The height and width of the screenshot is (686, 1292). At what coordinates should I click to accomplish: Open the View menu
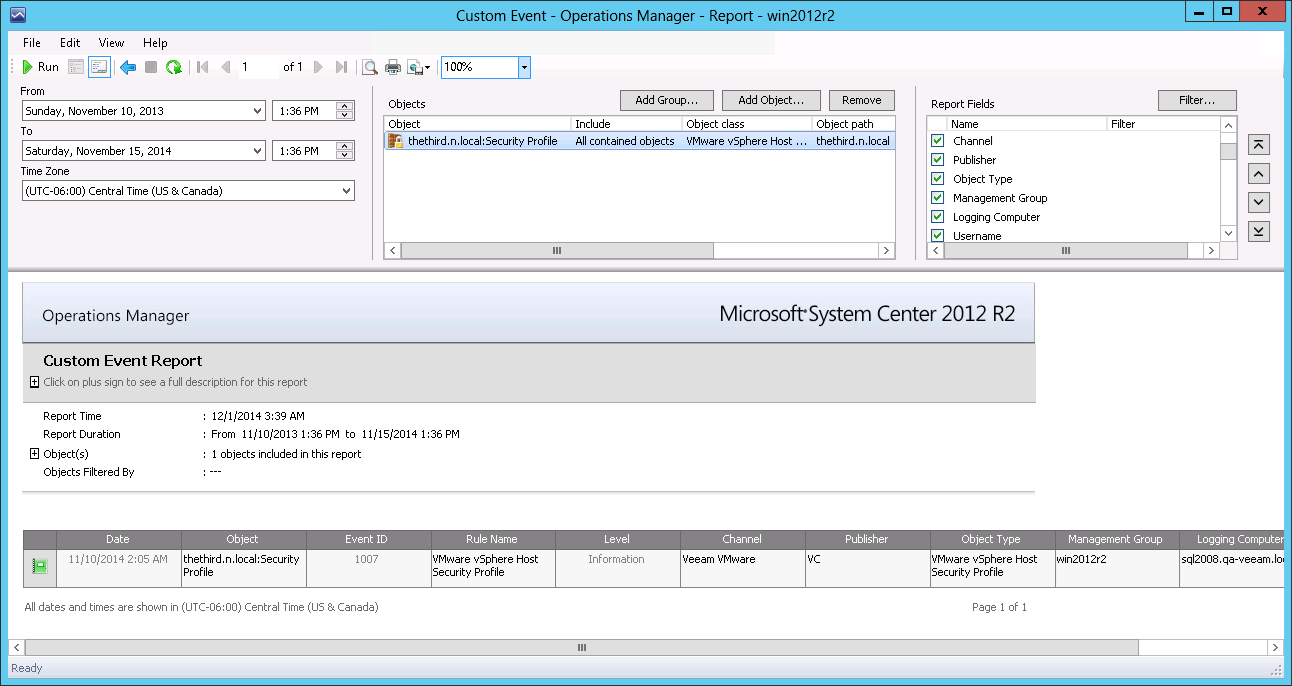111,43
